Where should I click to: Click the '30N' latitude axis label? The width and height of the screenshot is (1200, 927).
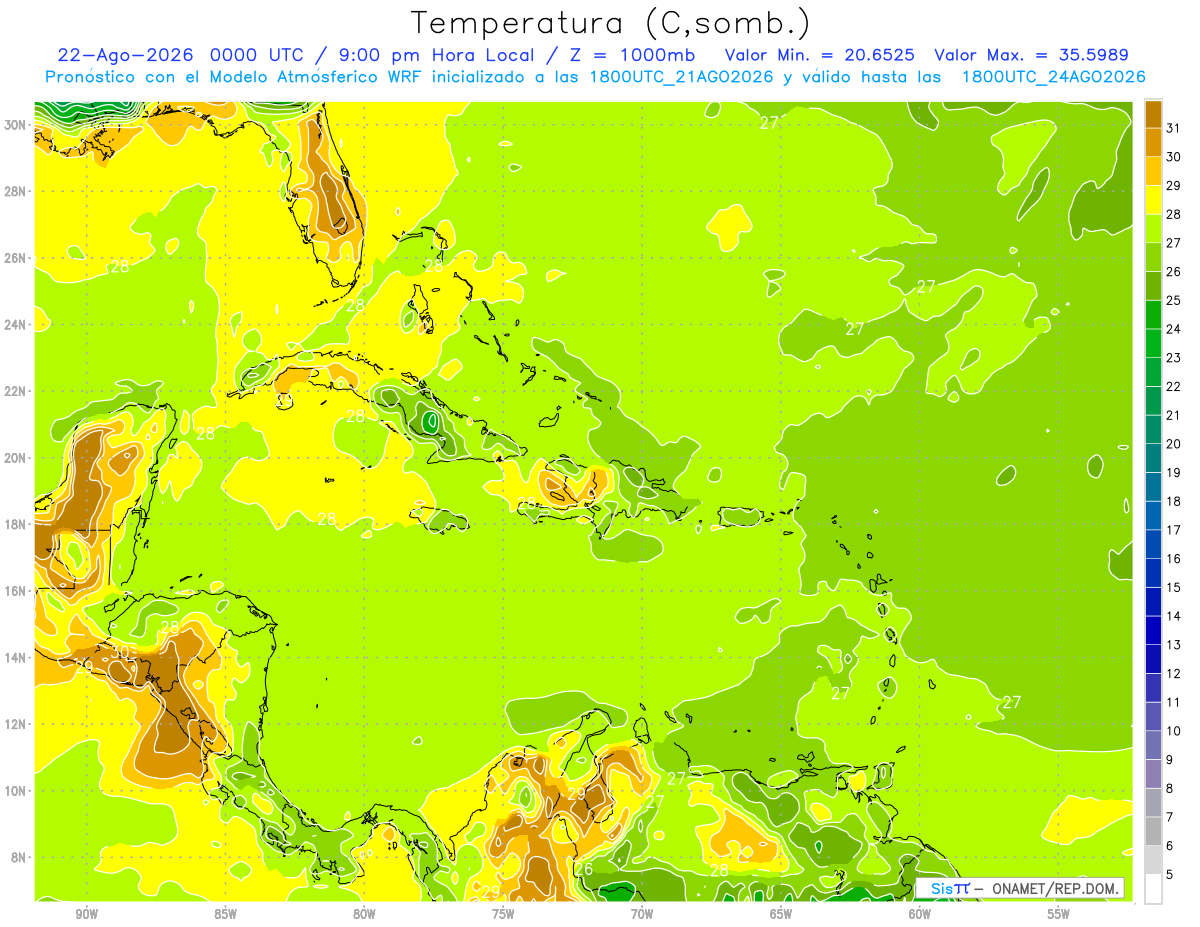tap(16, 125)
